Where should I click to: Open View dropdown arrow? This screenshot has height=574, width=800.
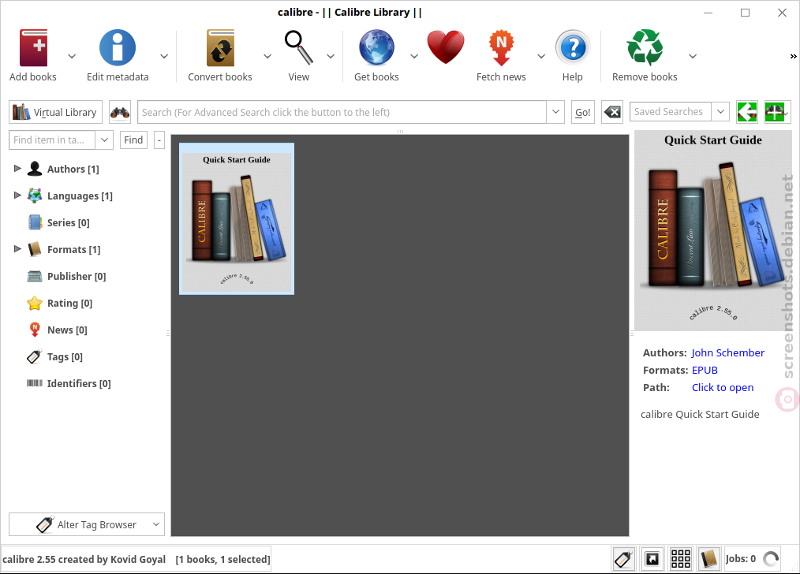tap(331, 56)
